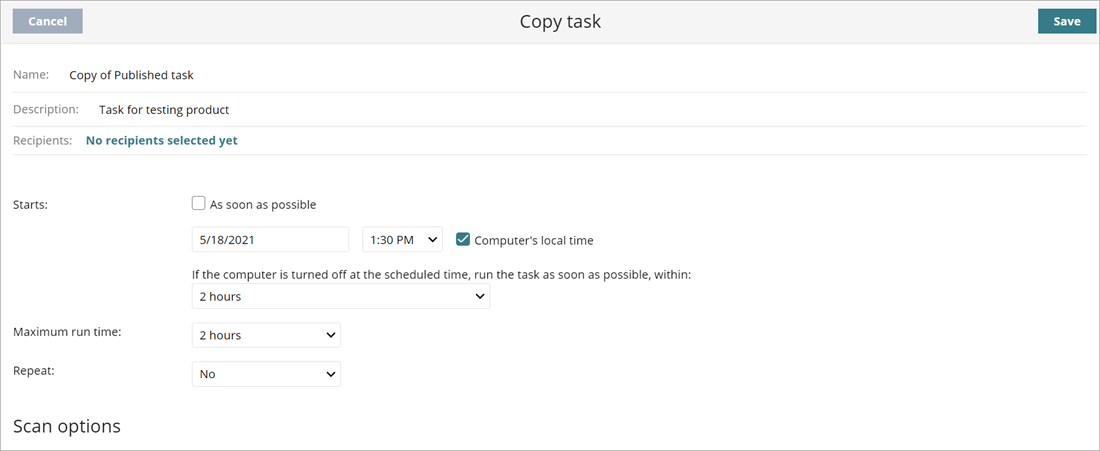1100x451 pixels.
Task: Click the 'Copy task' dialog title
Action: click(560, 21)
